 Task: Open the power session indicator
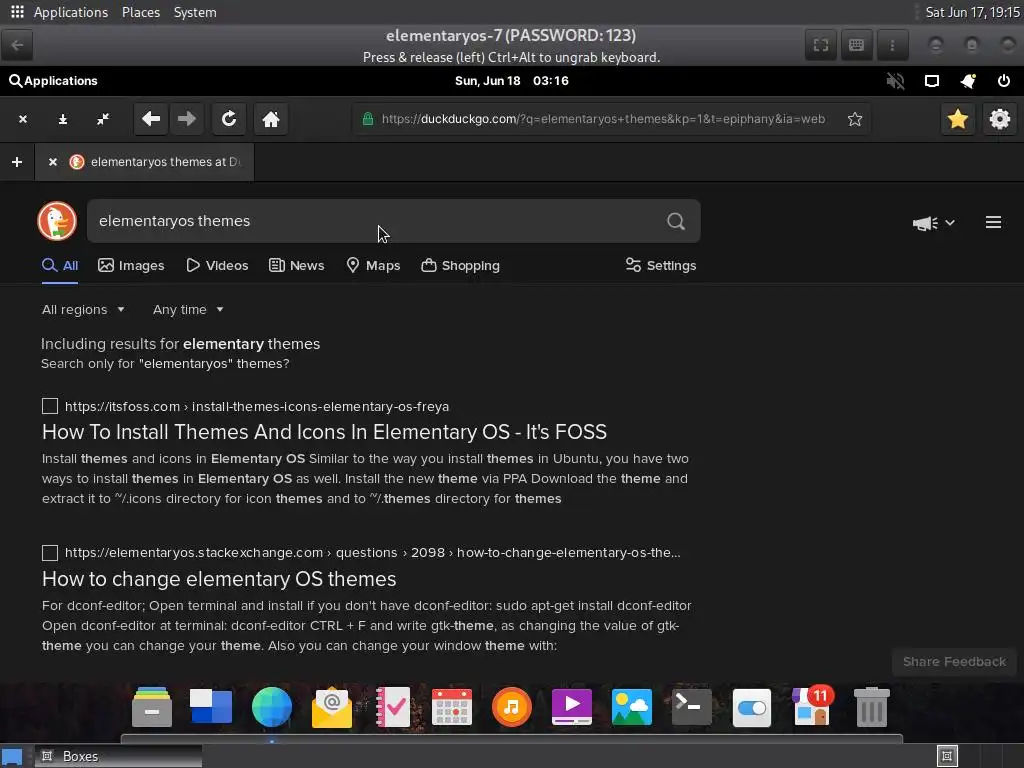[x=1004, y=81]
